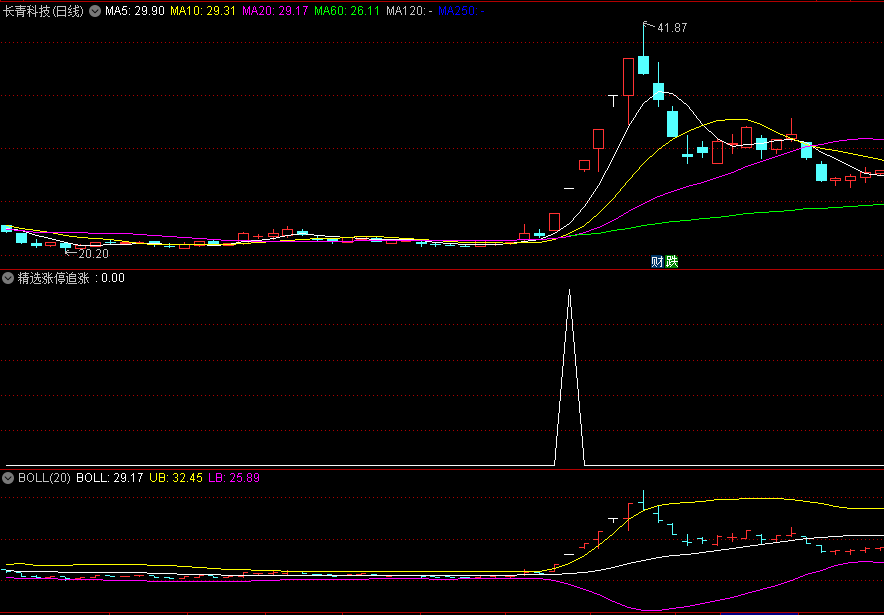Select the 精选涨停追涨 : 0.00 indicator label
This screenshot has width=884, height=615.
(71, 278)
